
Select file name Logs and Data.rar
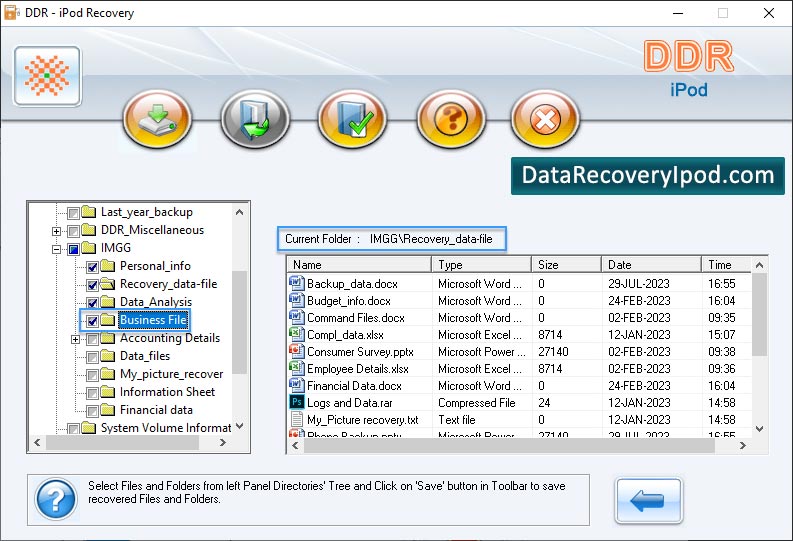(x=349, y=402)
